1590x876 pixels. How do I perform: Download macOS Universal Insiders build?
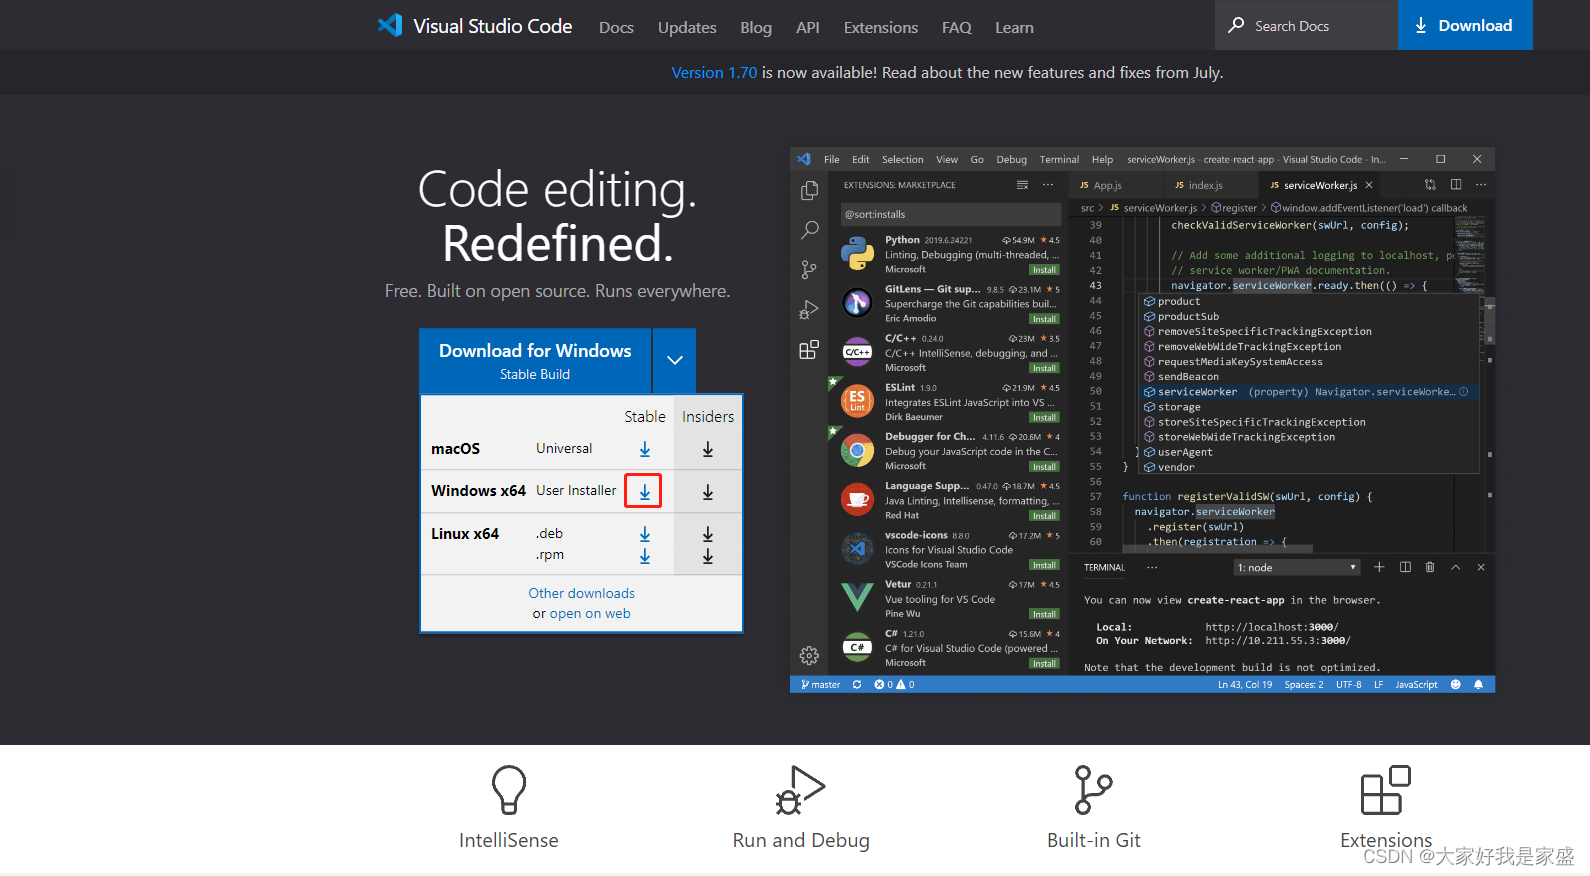click(708, 449)
